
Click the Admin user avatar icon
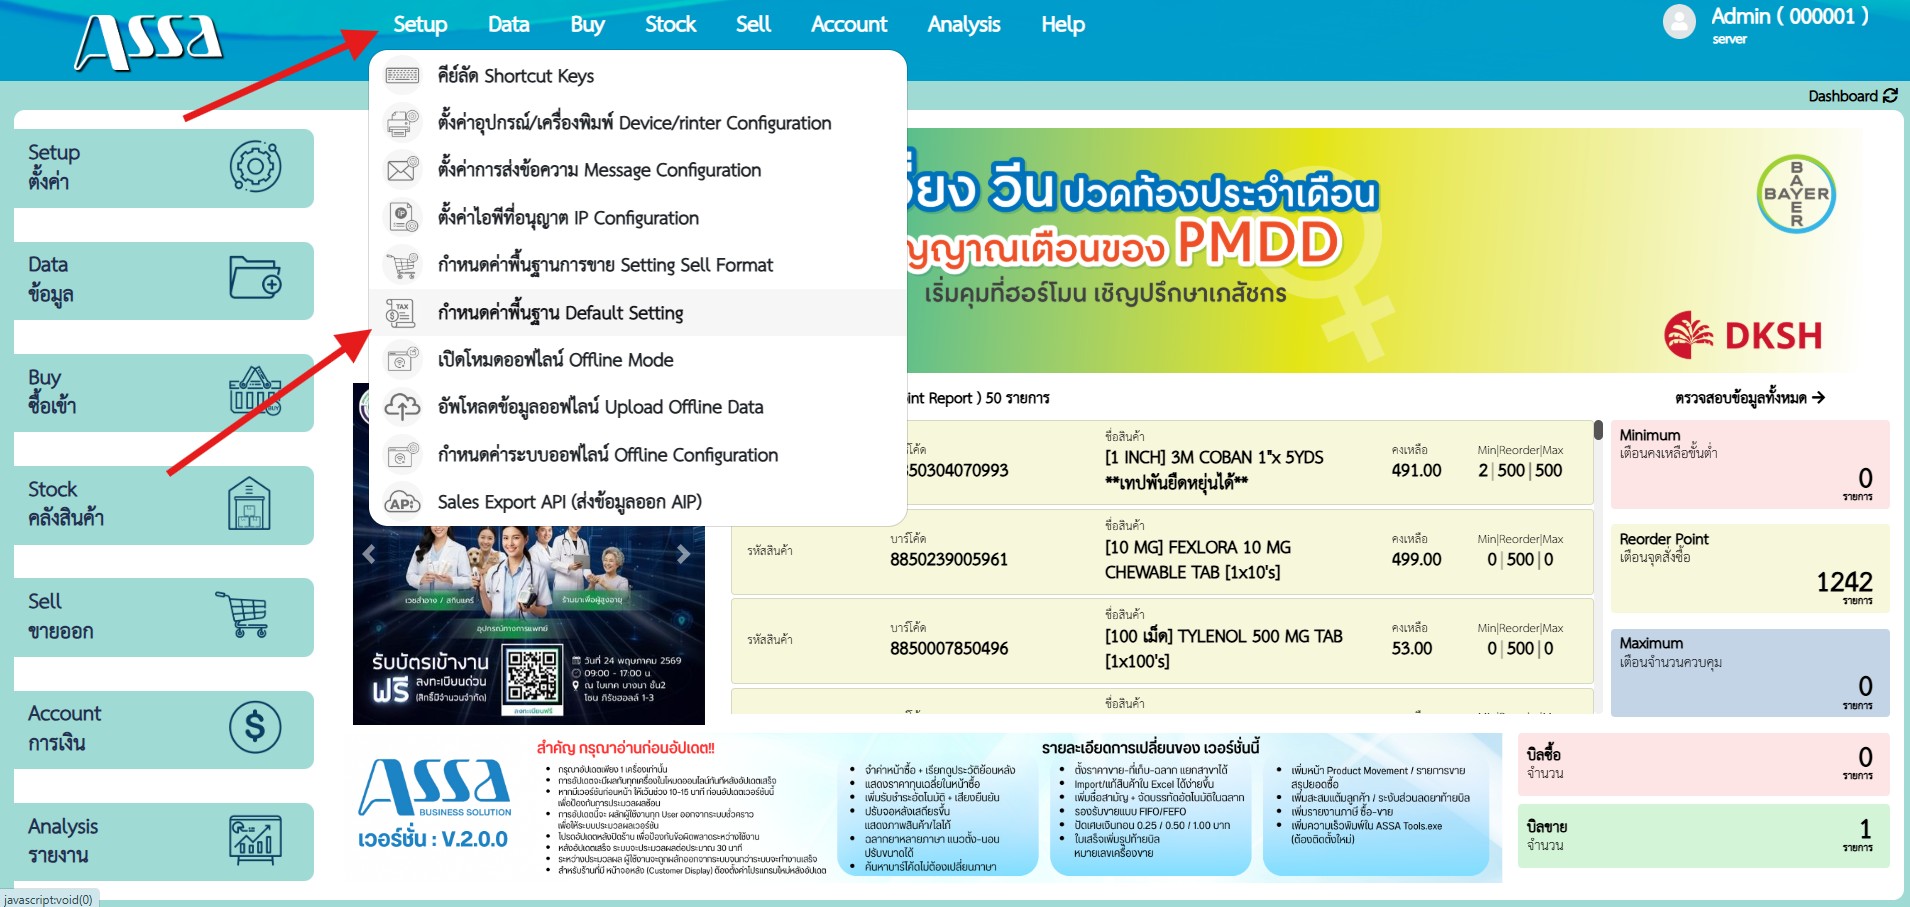pos(1679,22)
